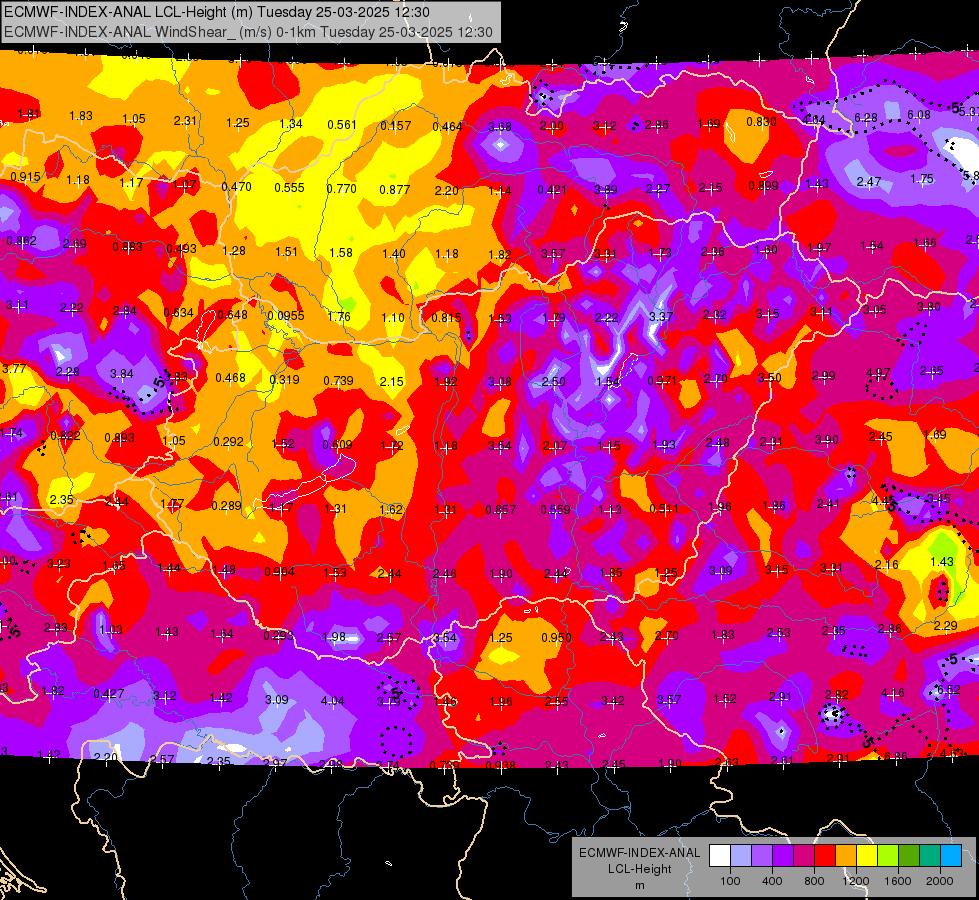This screenshot has height=900, width=979.
Task: Click the wind shear value 0.470
Action: pos(237,187)
